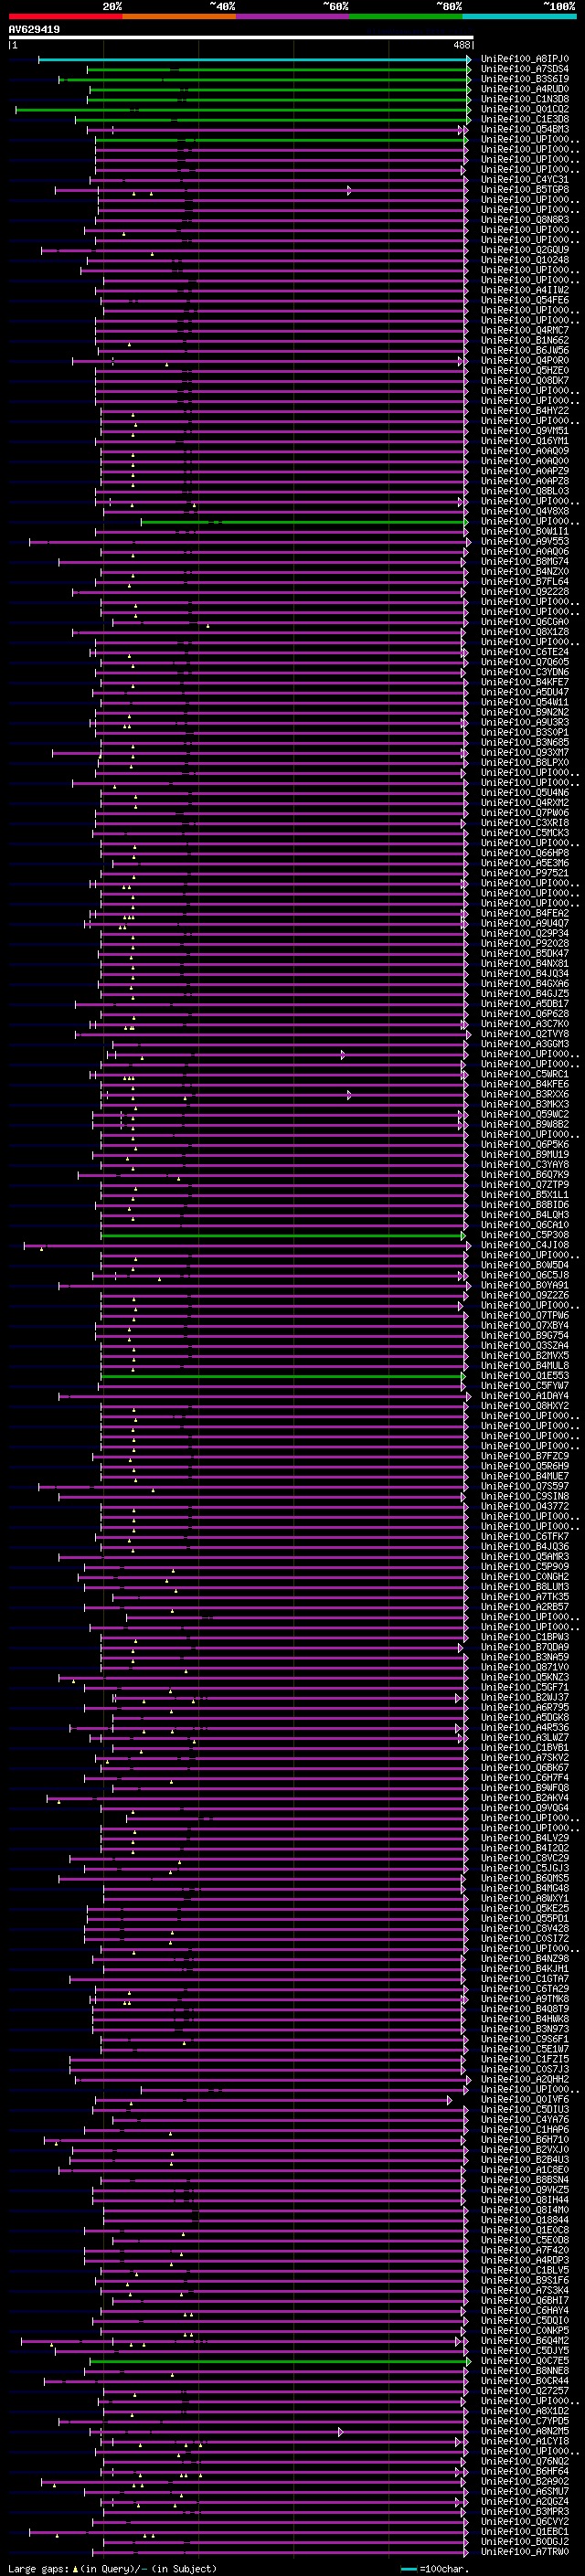The height and width of the screenshot is (2576, 585).
Task: Select the UniRef100_Q1E553 label
Action: [x=525, y=1376]
